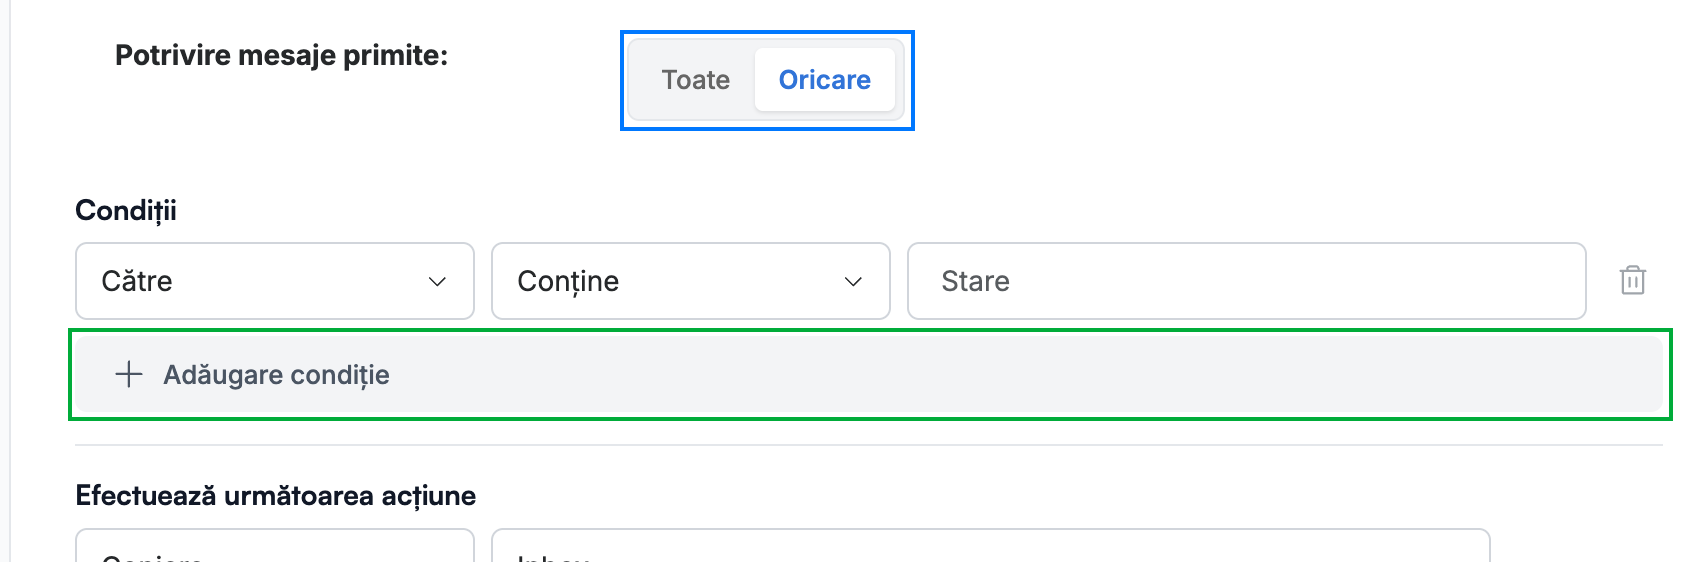The width and height of the screenshot is (1702, 562).
Task: Click the plus icon beside Adăugare condiție
Action: 129,375
